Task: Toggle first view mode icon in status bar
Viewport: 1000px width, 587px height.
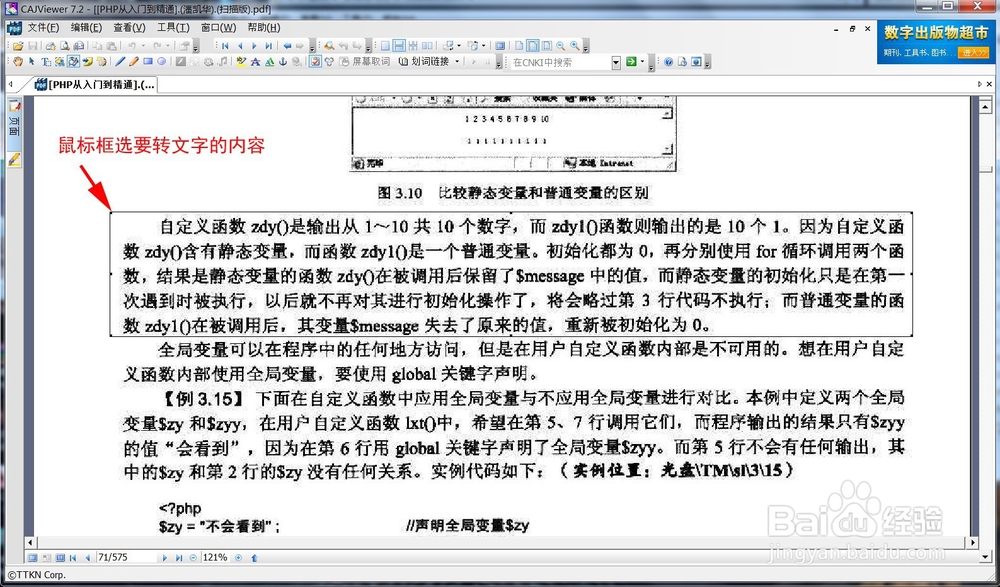Action: [x=33, y=557]
